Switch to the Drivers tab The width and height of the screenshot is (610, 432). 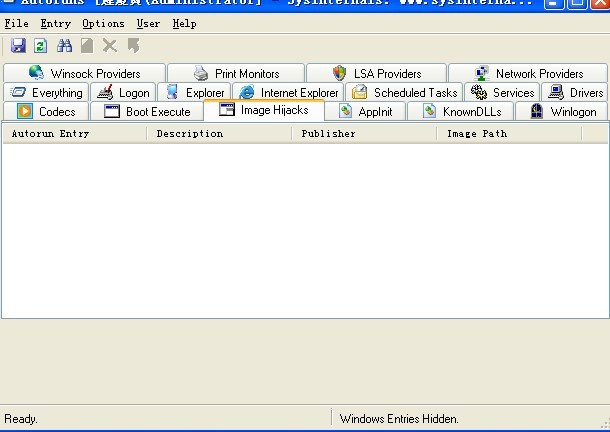(575, 93)
